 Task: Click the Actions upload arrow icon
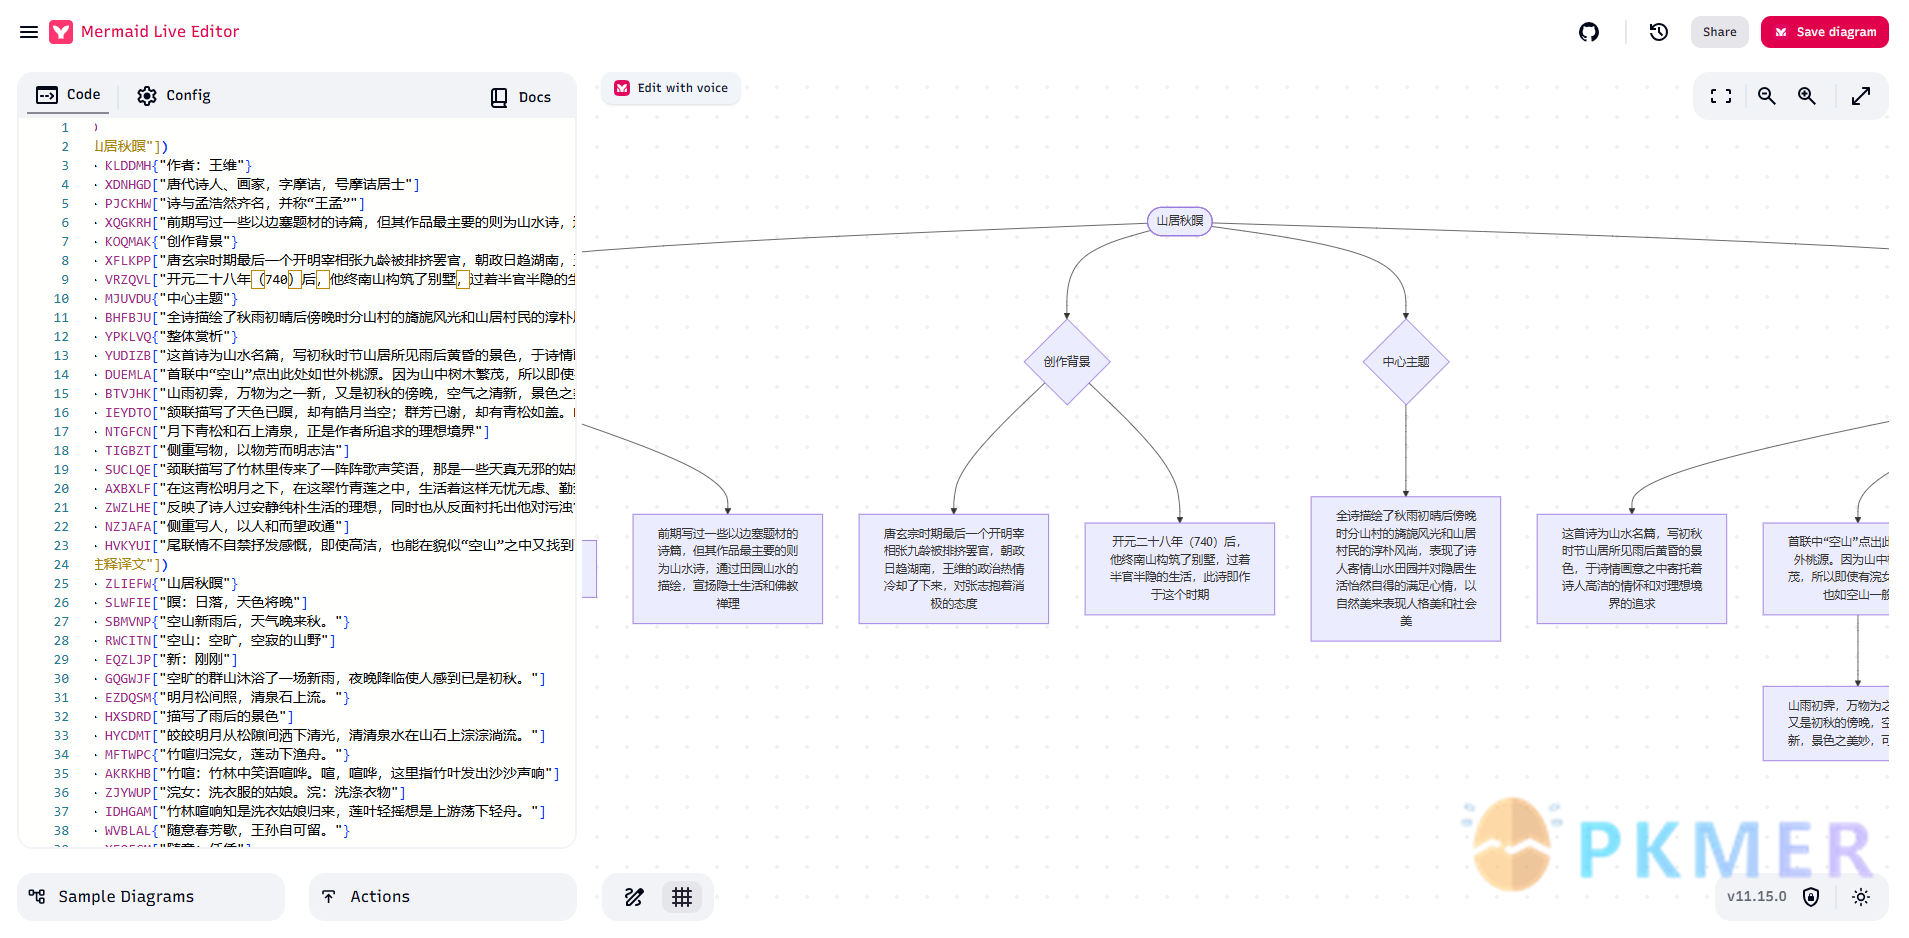[x=329, y=897]
